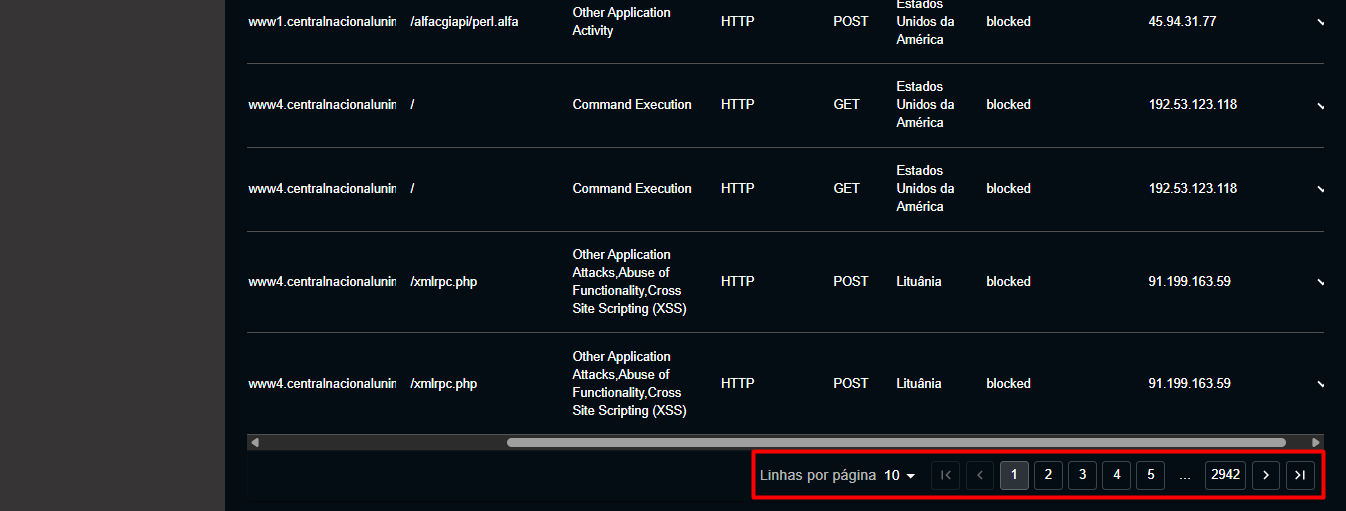Click the horizontal scrollbar thumb under the table
The height and width of the screenshot is (511, 1346).
895,442
